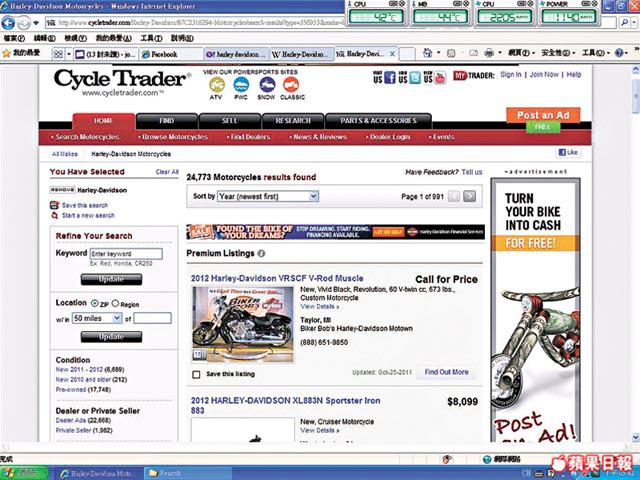Open the 50 miles distance dropdown
This screenshot has width=640, height=480.
click(97, 318)
